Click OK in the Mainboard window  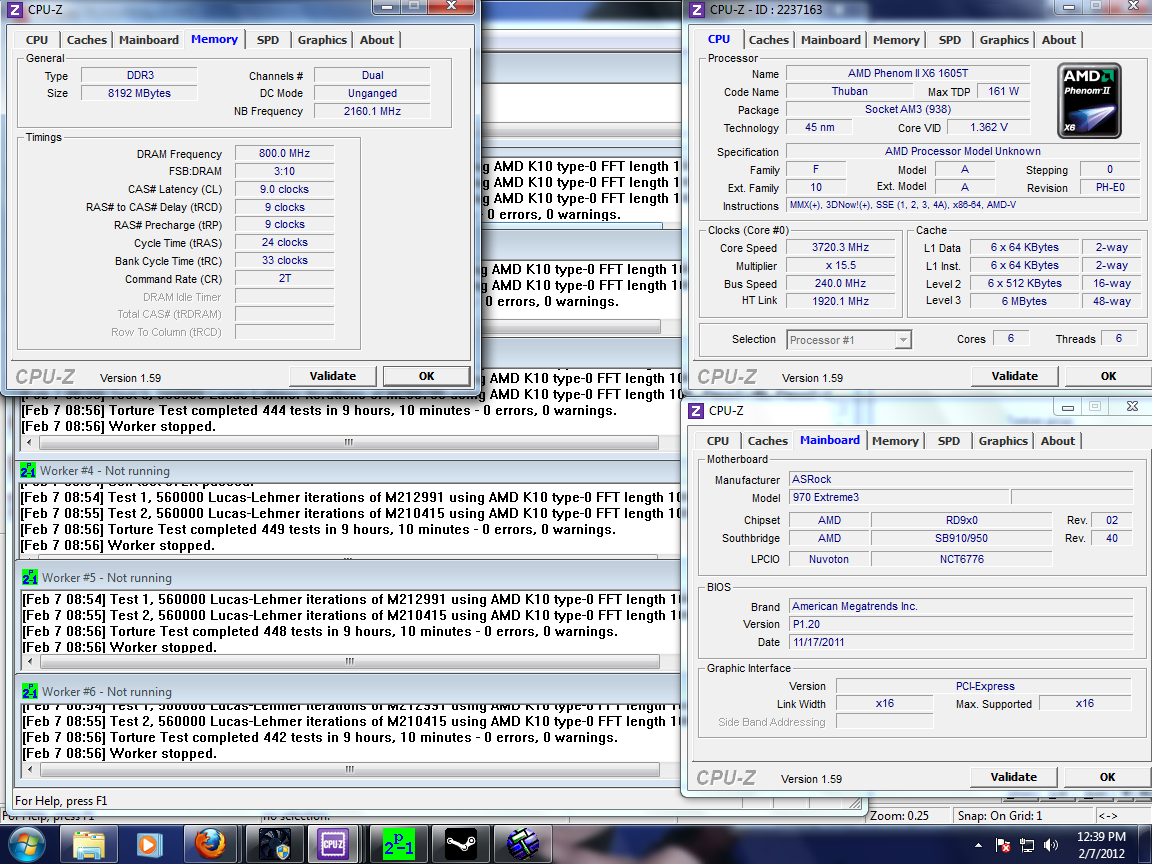point(1108,777)
